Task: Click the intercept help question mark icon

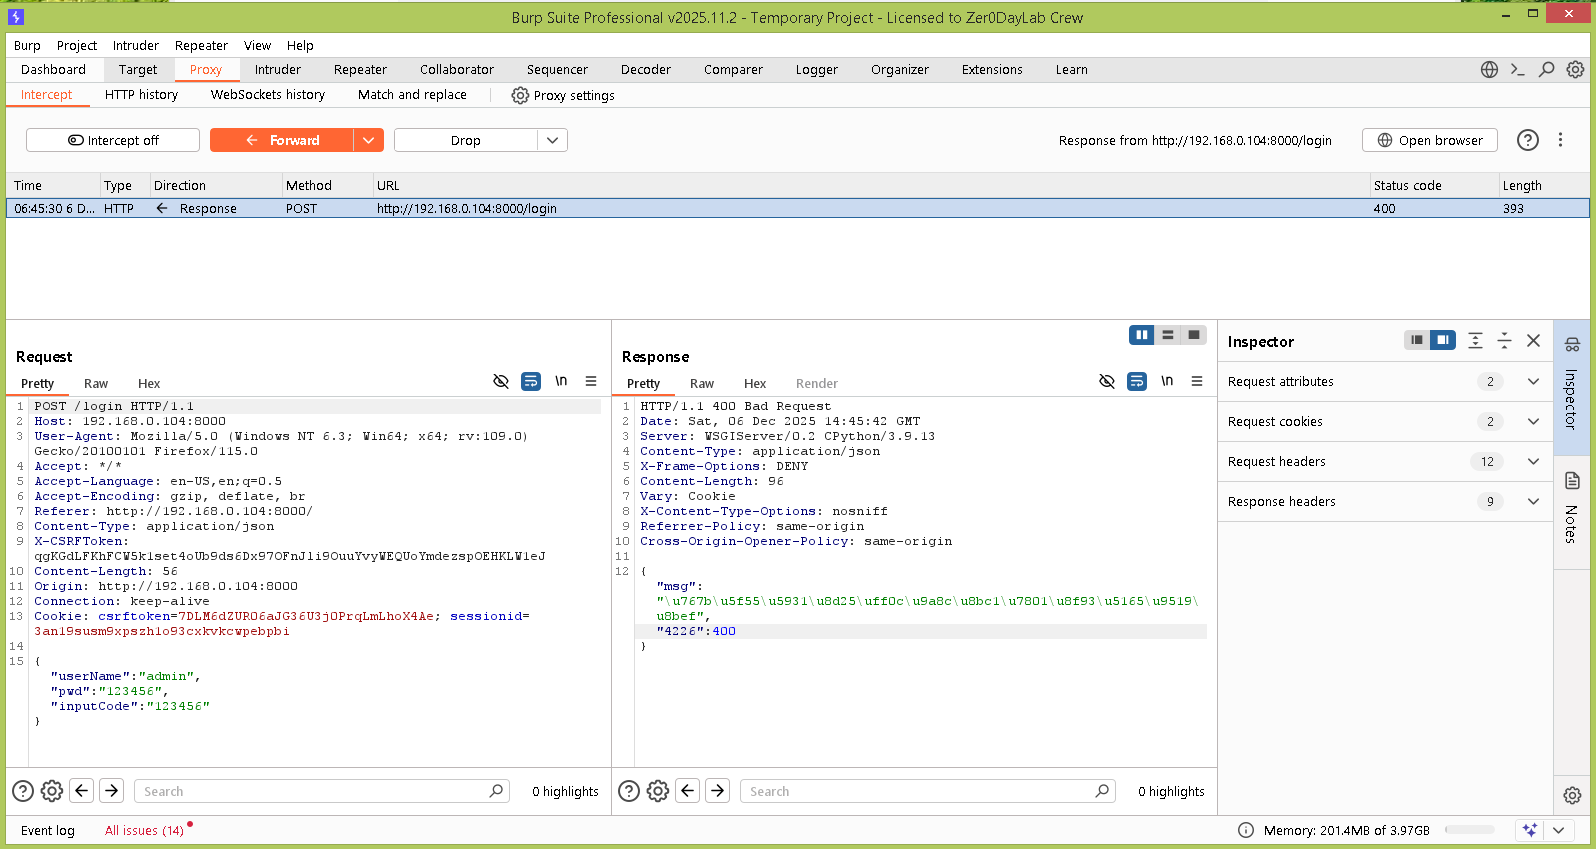Action: [1528, 140]
